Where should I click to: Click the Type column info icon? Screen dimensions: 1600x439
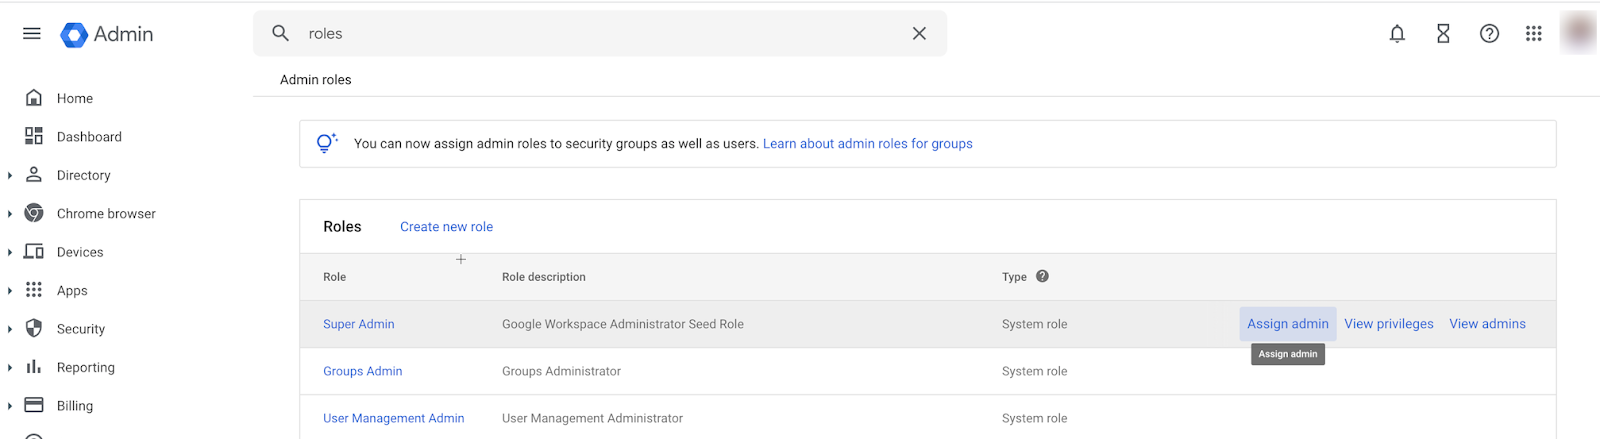click(x=1042, y=276)
